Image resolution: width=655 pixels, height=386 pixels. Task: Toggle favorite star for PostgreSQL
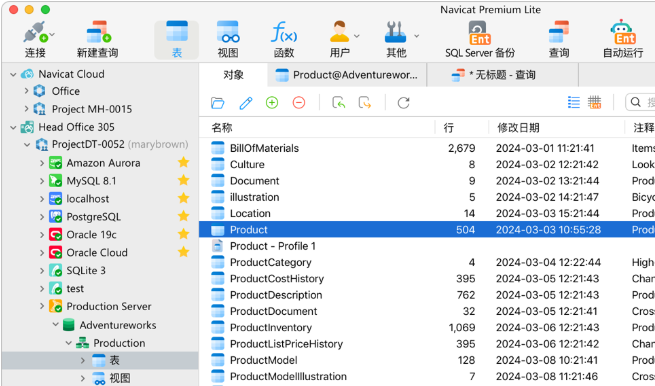click(x=183, y=216)
